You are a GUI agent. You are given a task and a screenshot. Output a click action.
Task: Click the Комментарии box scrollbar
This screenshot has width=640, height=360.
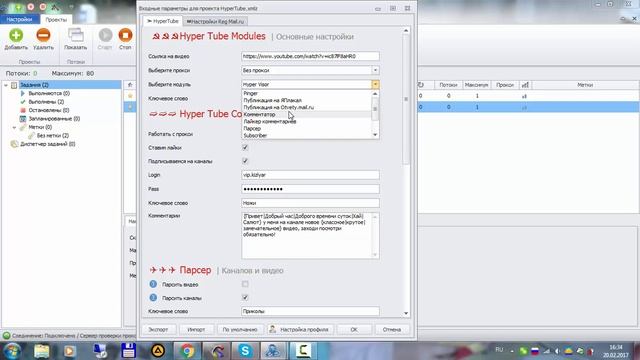point(375,236)
